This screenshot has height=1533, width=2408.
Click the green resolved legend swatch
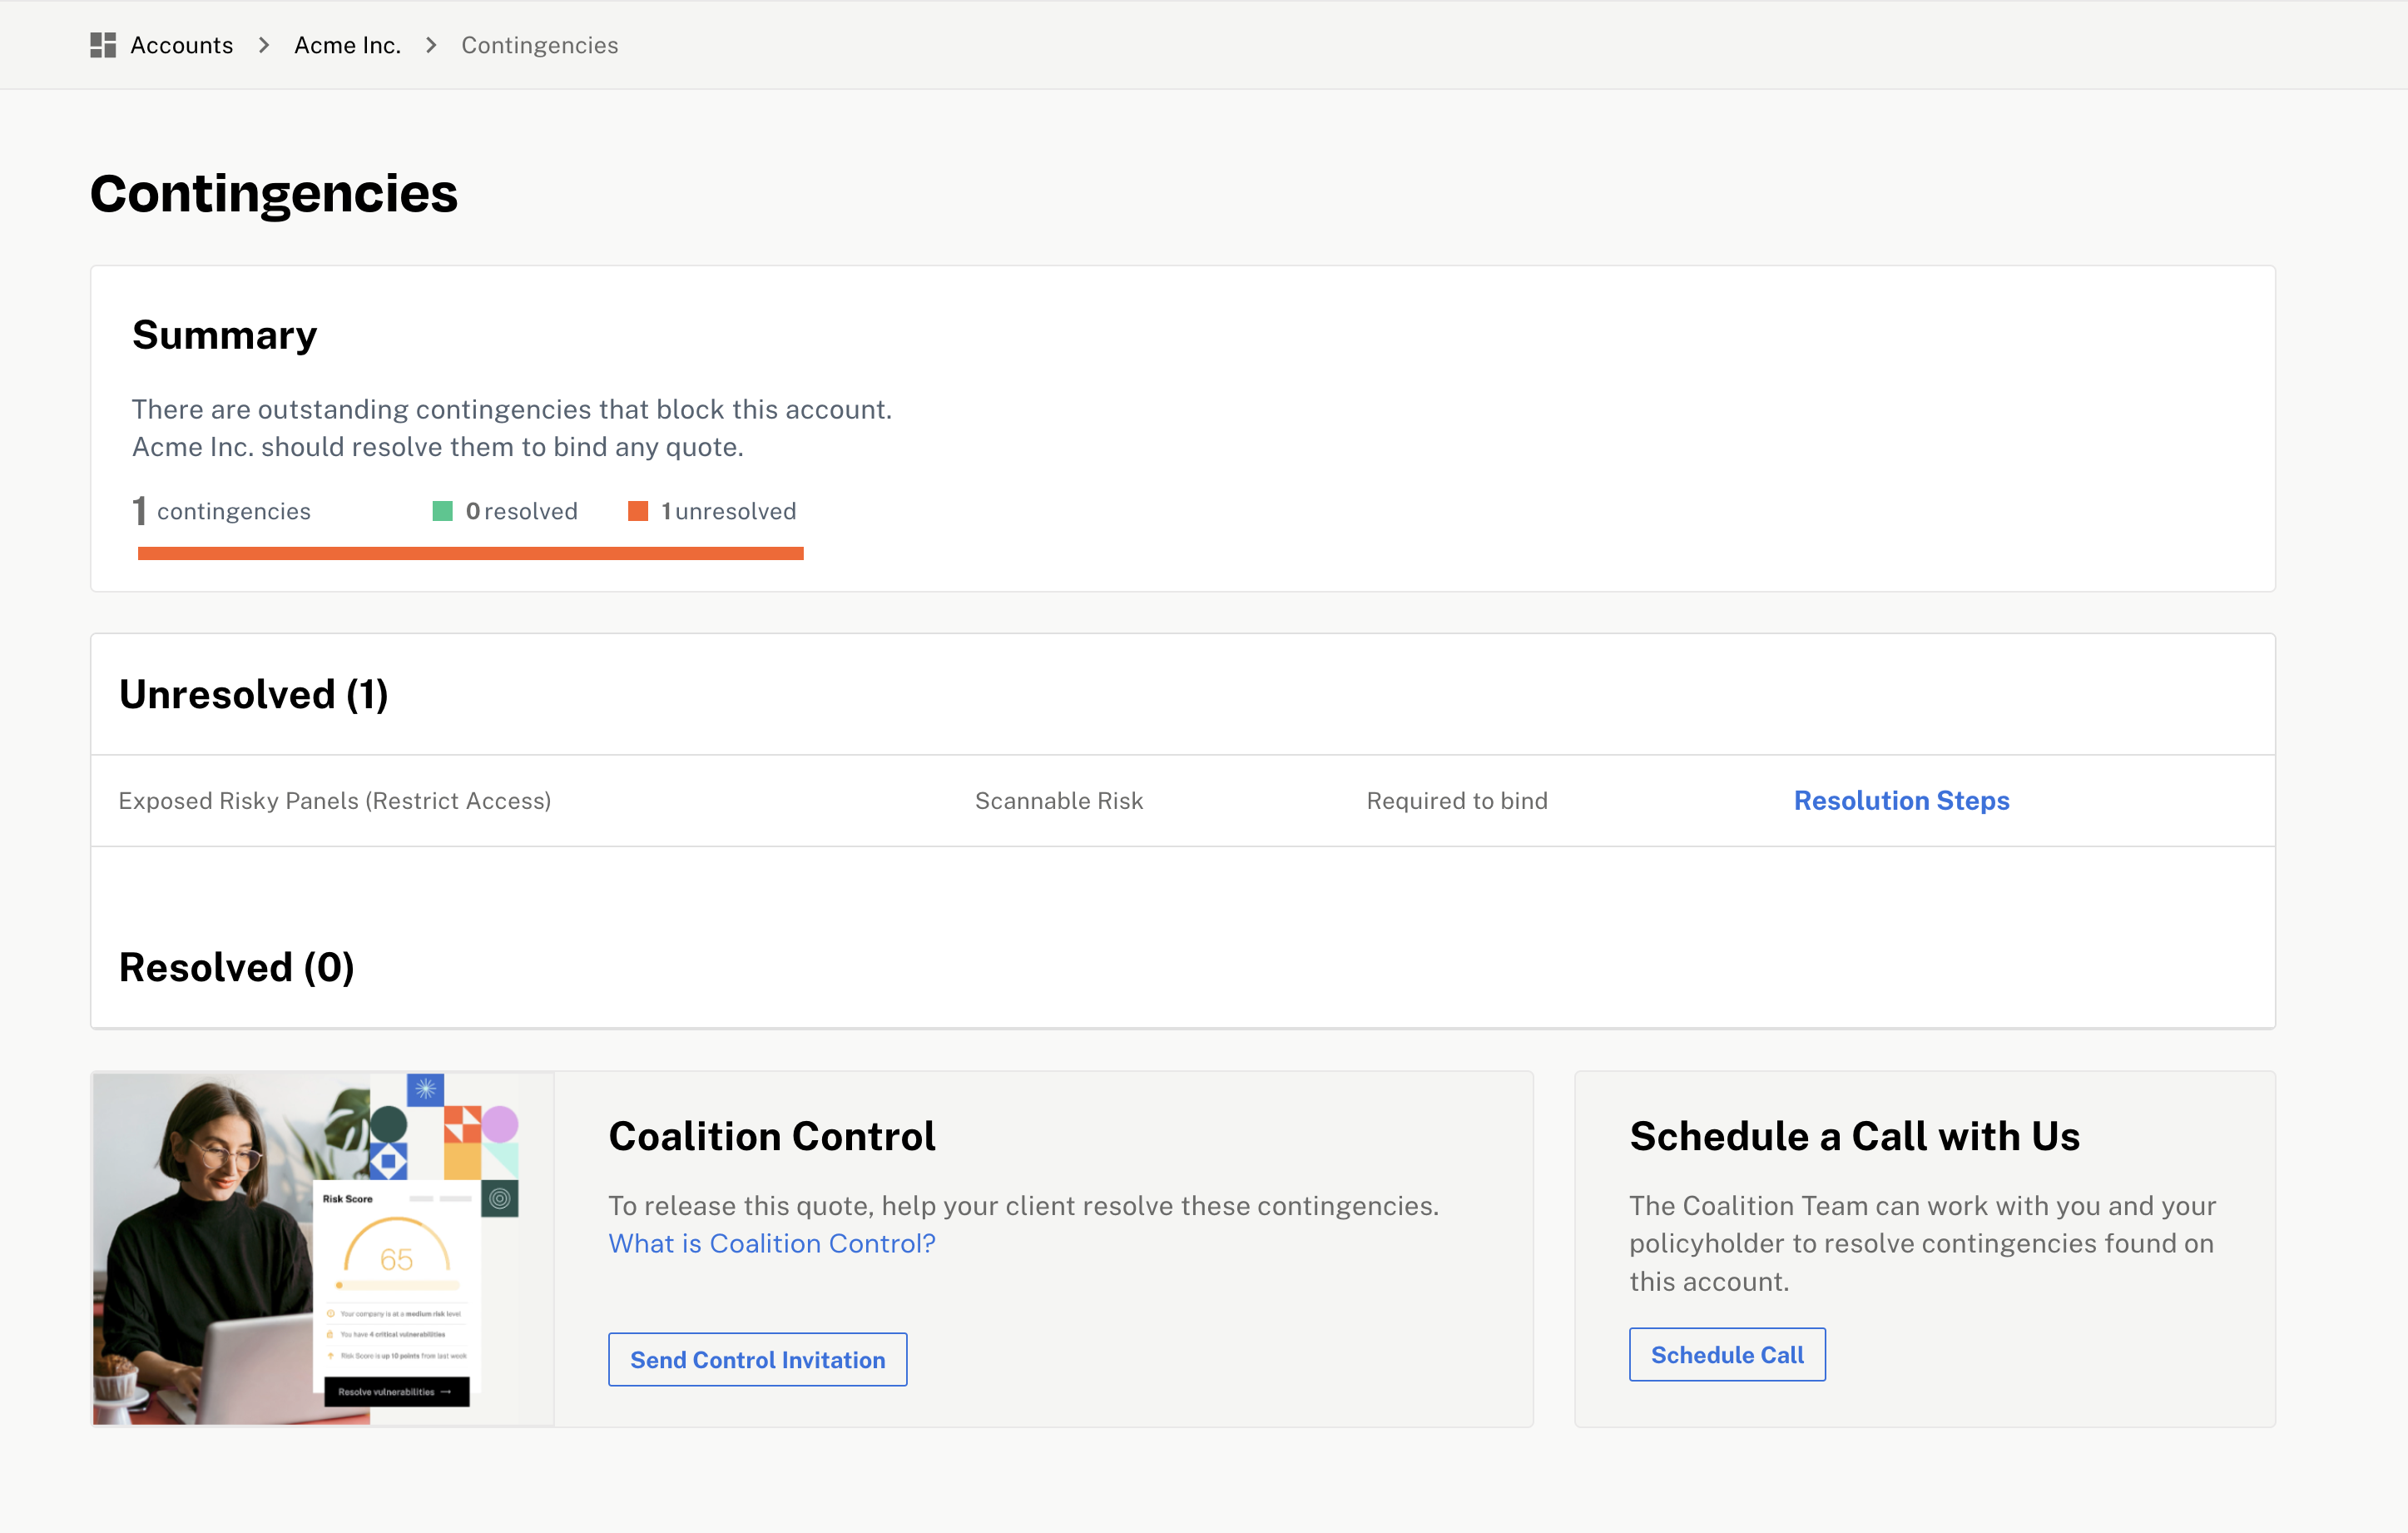(x=442, y=511)
